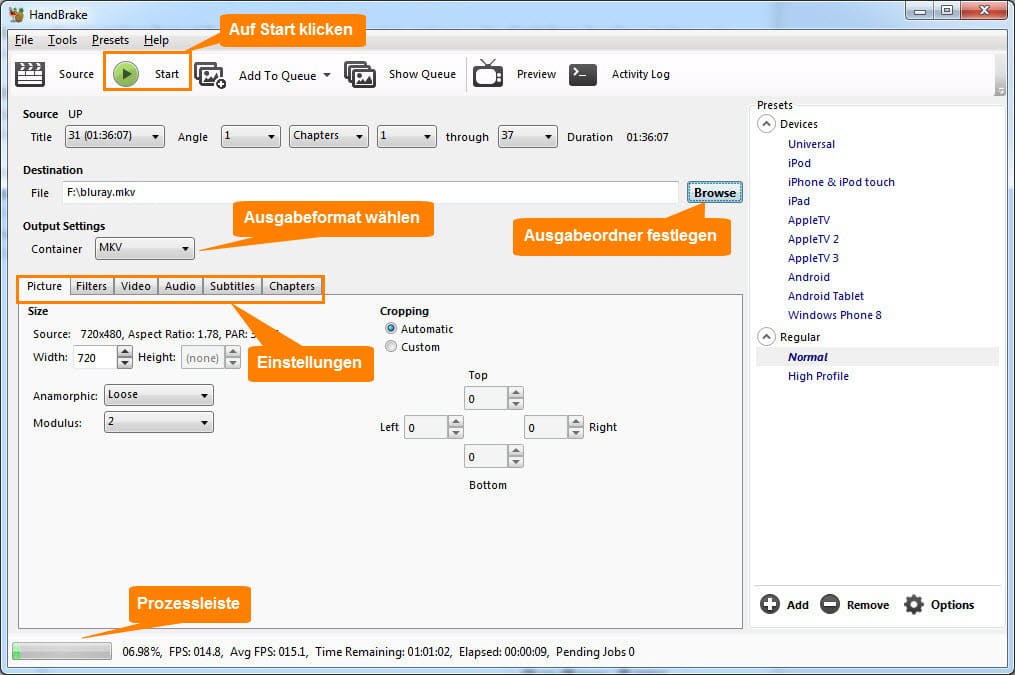The image size is (1015, 675).
Task: Increase the Top crop value
Action: click(x=515, y=393)
